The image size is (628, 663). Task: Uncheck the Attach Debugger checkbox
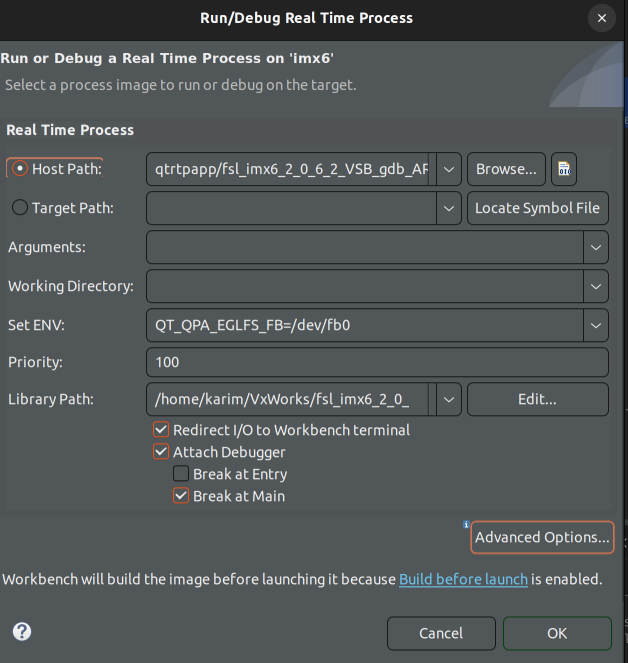(x=162, y=452)
